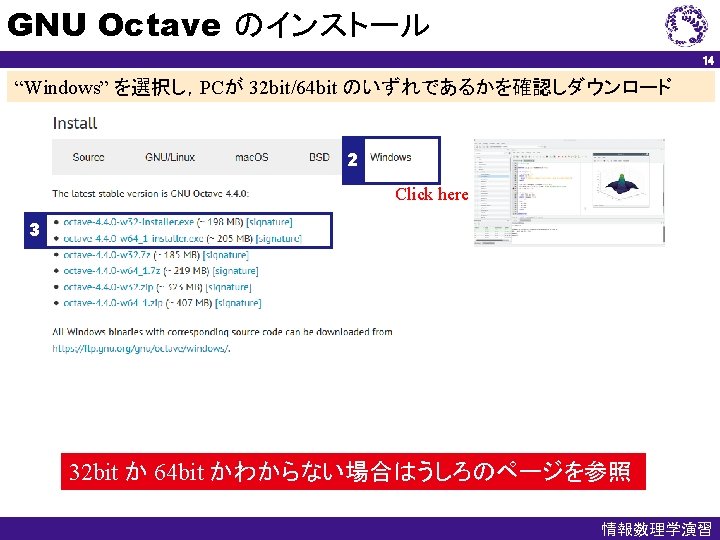This screenshot has height=540, width=720.
Task: Open the macOS install tab
Action: (252, 157)
